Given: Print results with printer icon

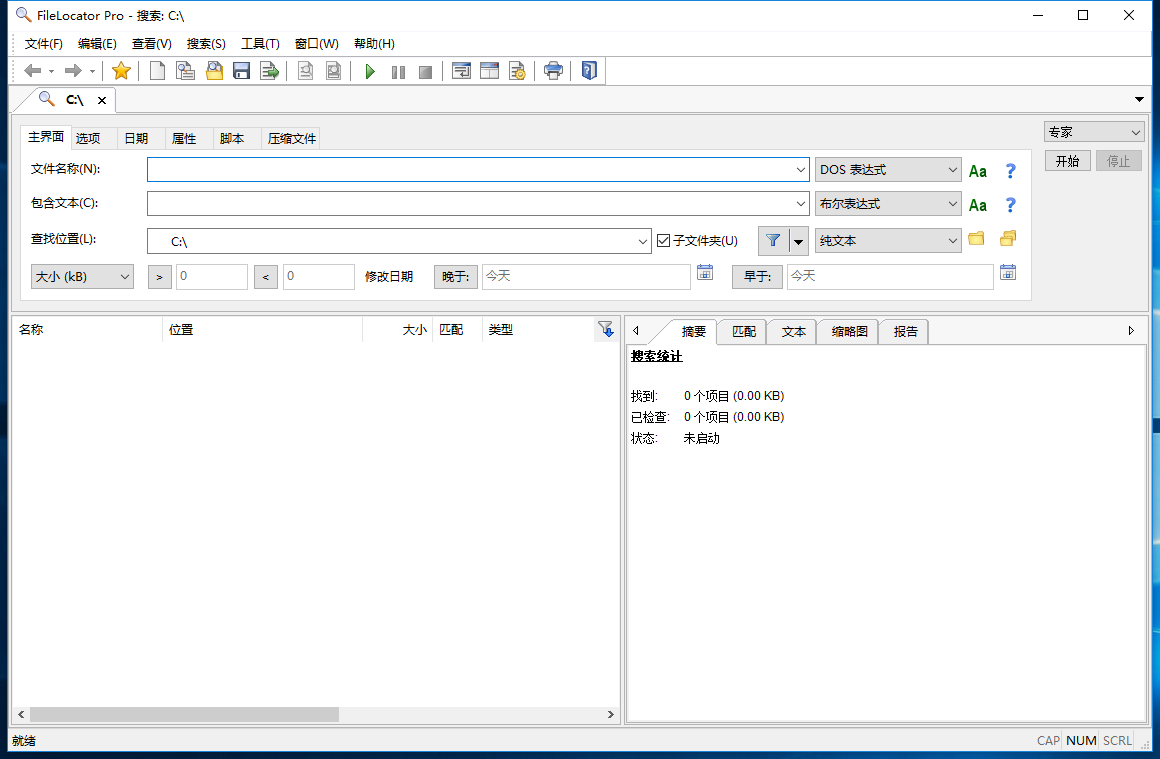Looking at the screenshot, I should [553, 71].
